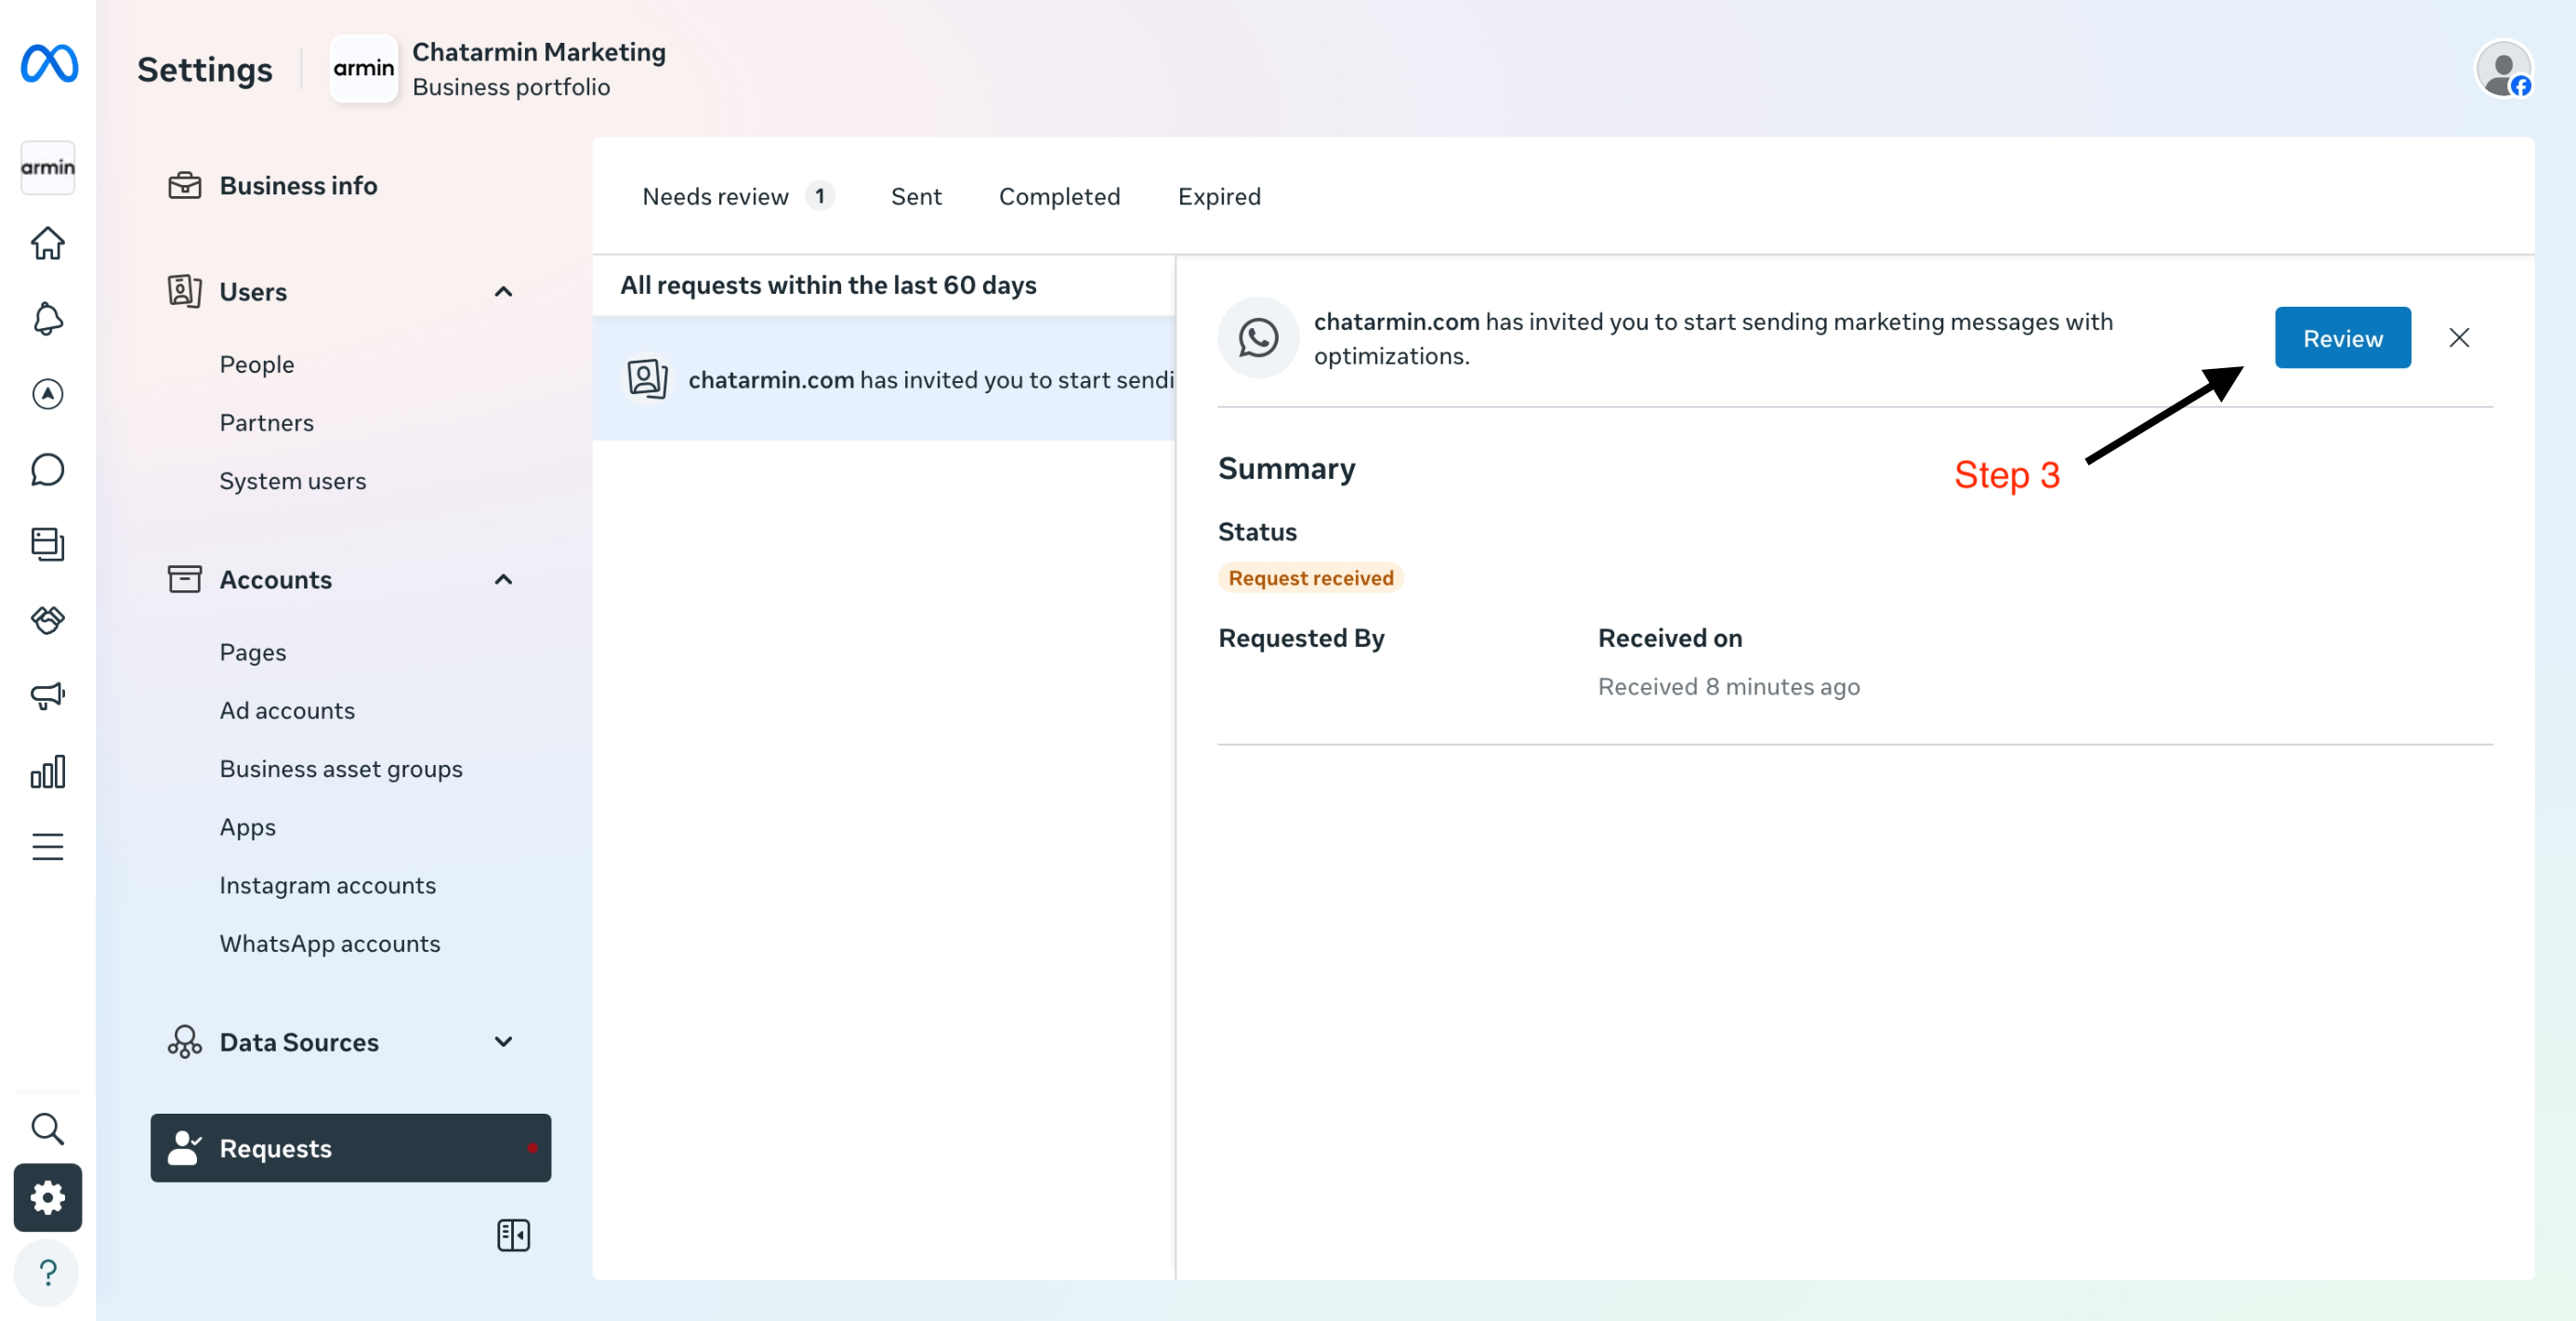Open WhatsApp accounts settings link
Screen dimensions: 2576x1321
coord(329,943)
